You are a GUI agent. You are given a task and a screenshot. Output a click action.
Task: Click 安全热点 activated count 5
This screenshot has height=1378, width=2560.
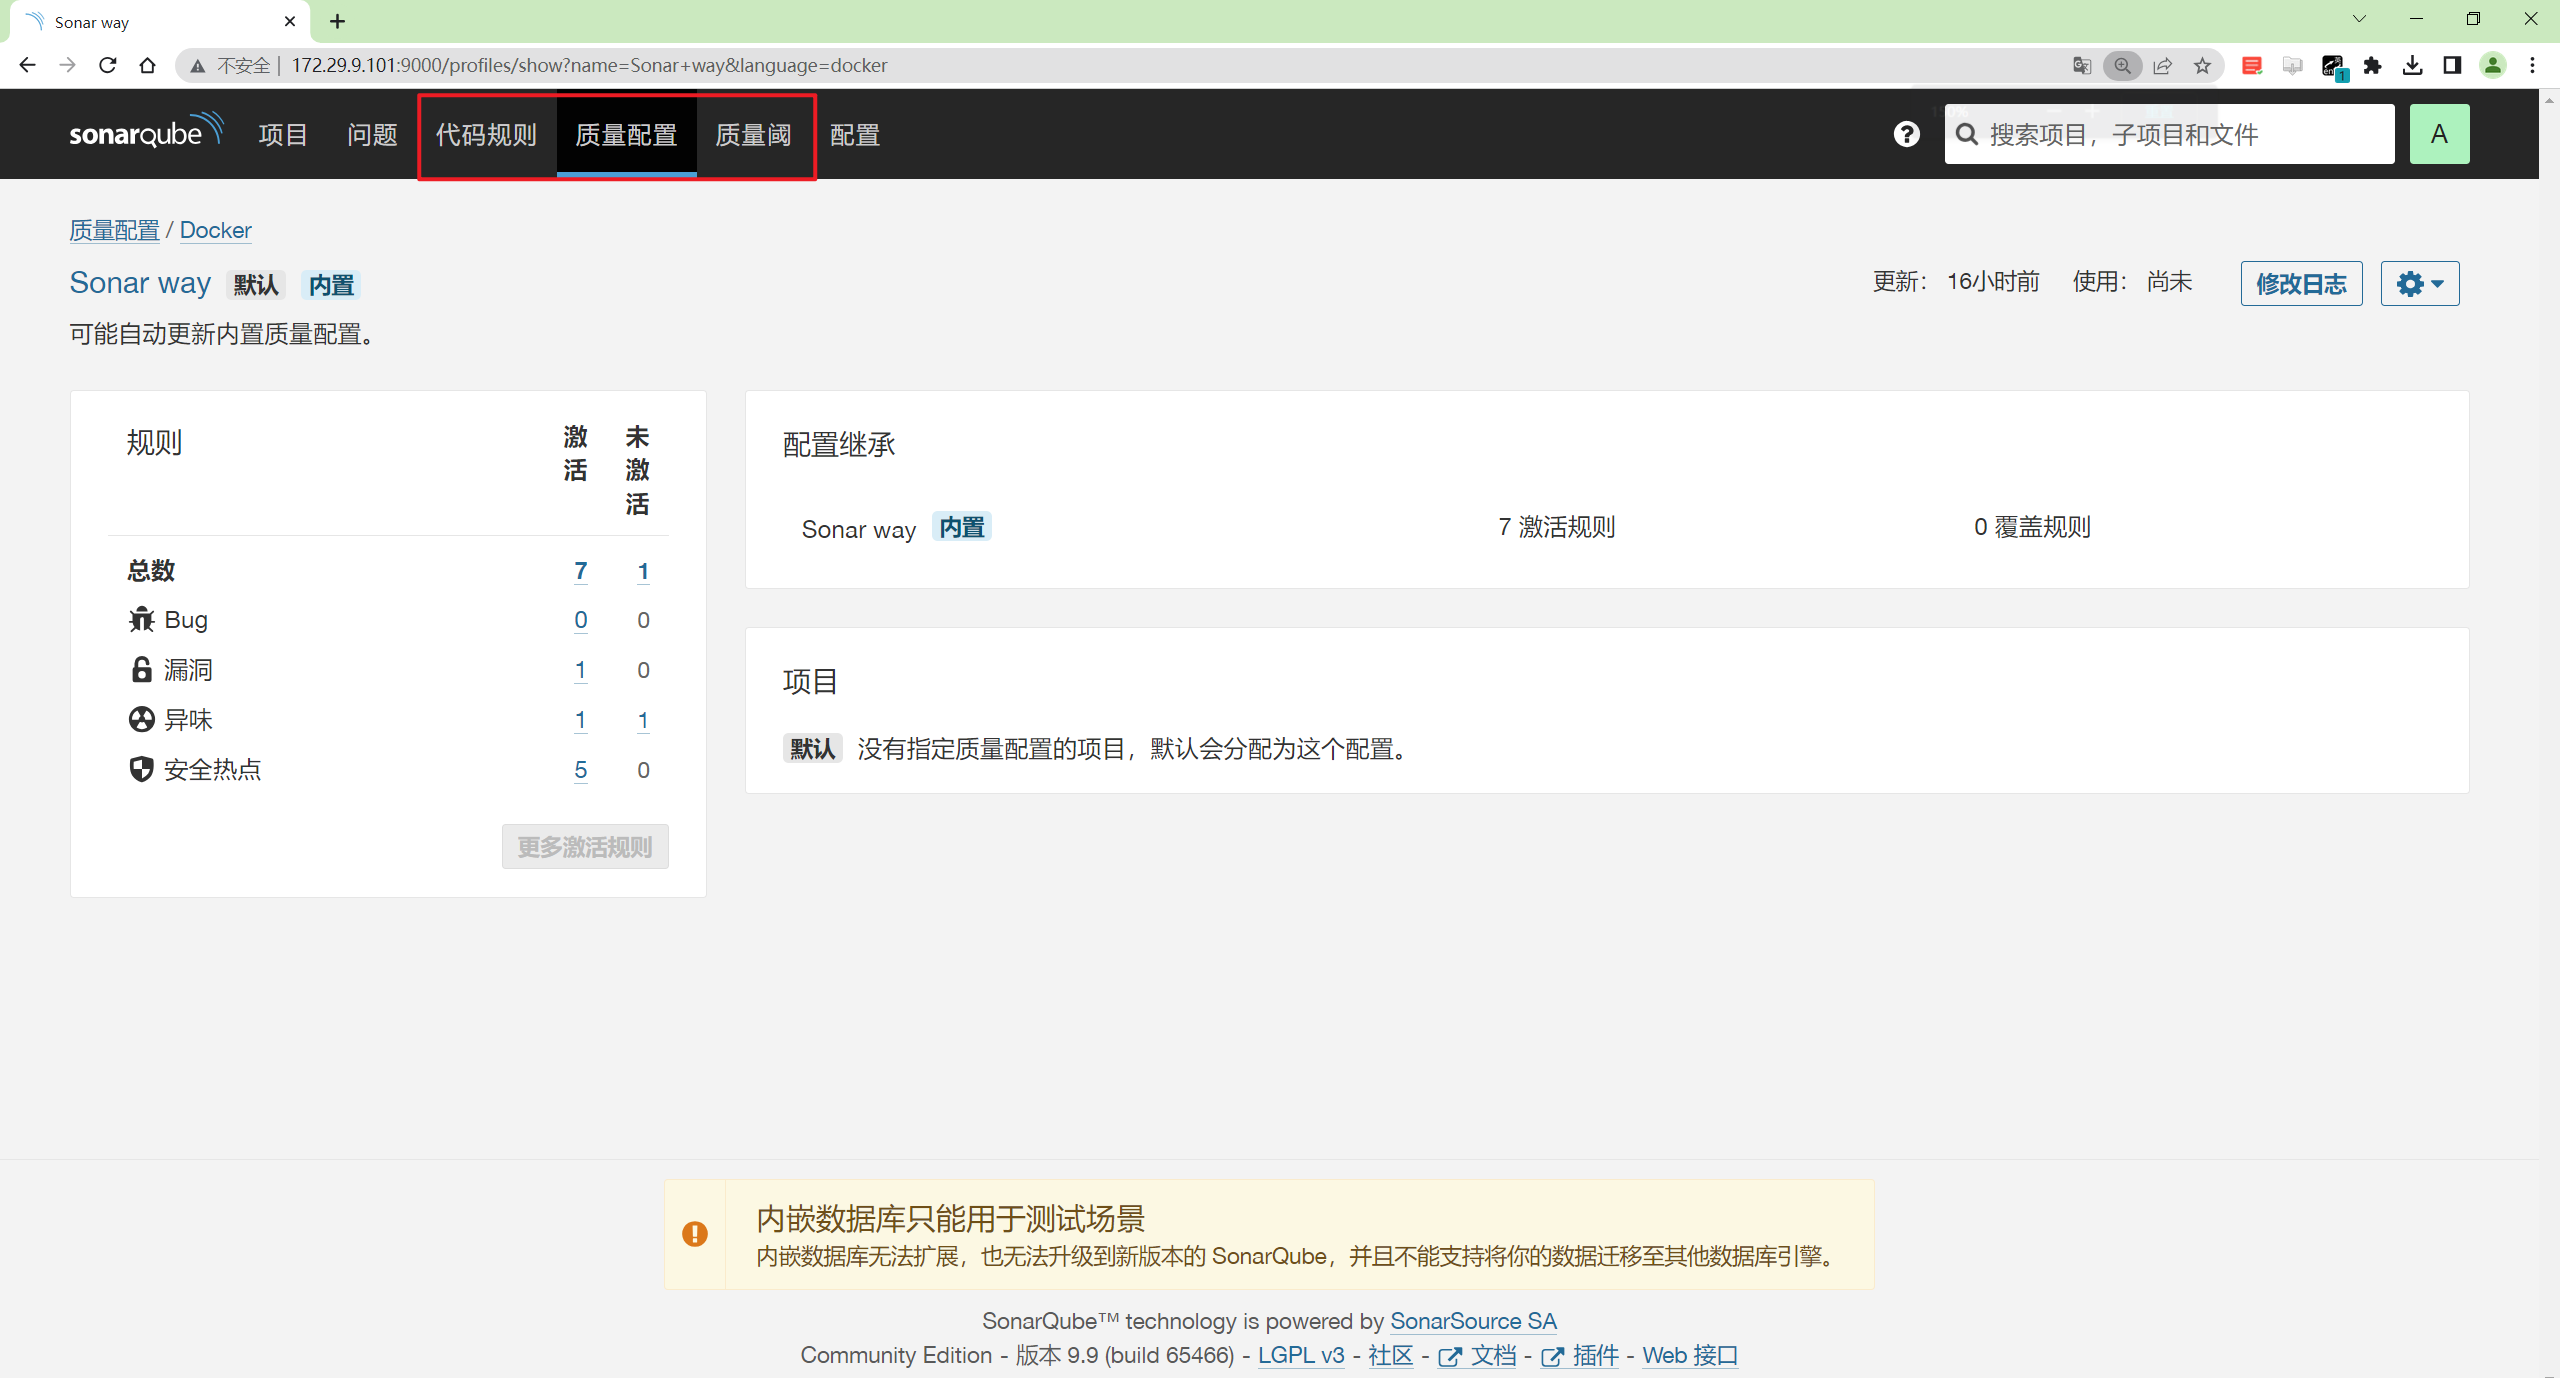point(580,770)
